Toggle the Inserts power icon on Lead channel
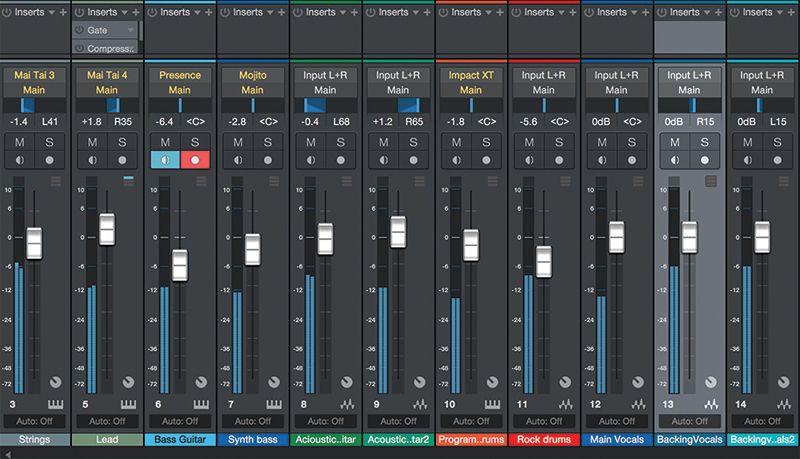Viewport: 800px width, 459px height. (x=80, y=12)
